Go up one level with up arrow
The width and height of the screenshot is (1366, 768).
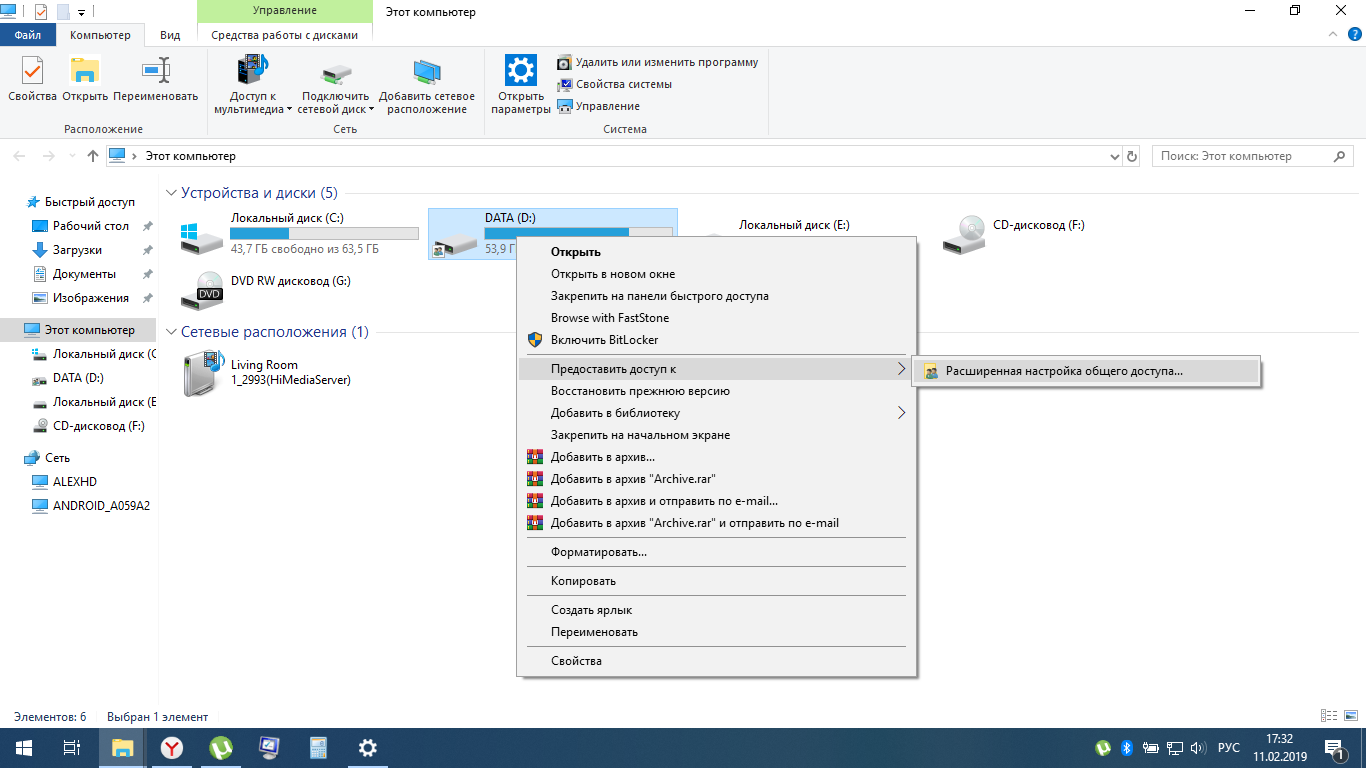pyautogui.click(x=93, y=156)
